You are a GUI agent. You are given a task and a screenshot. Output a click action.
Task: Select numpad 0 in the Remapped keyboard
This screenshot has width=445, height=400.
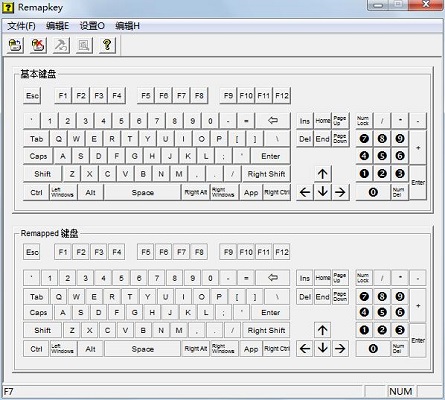373,349
